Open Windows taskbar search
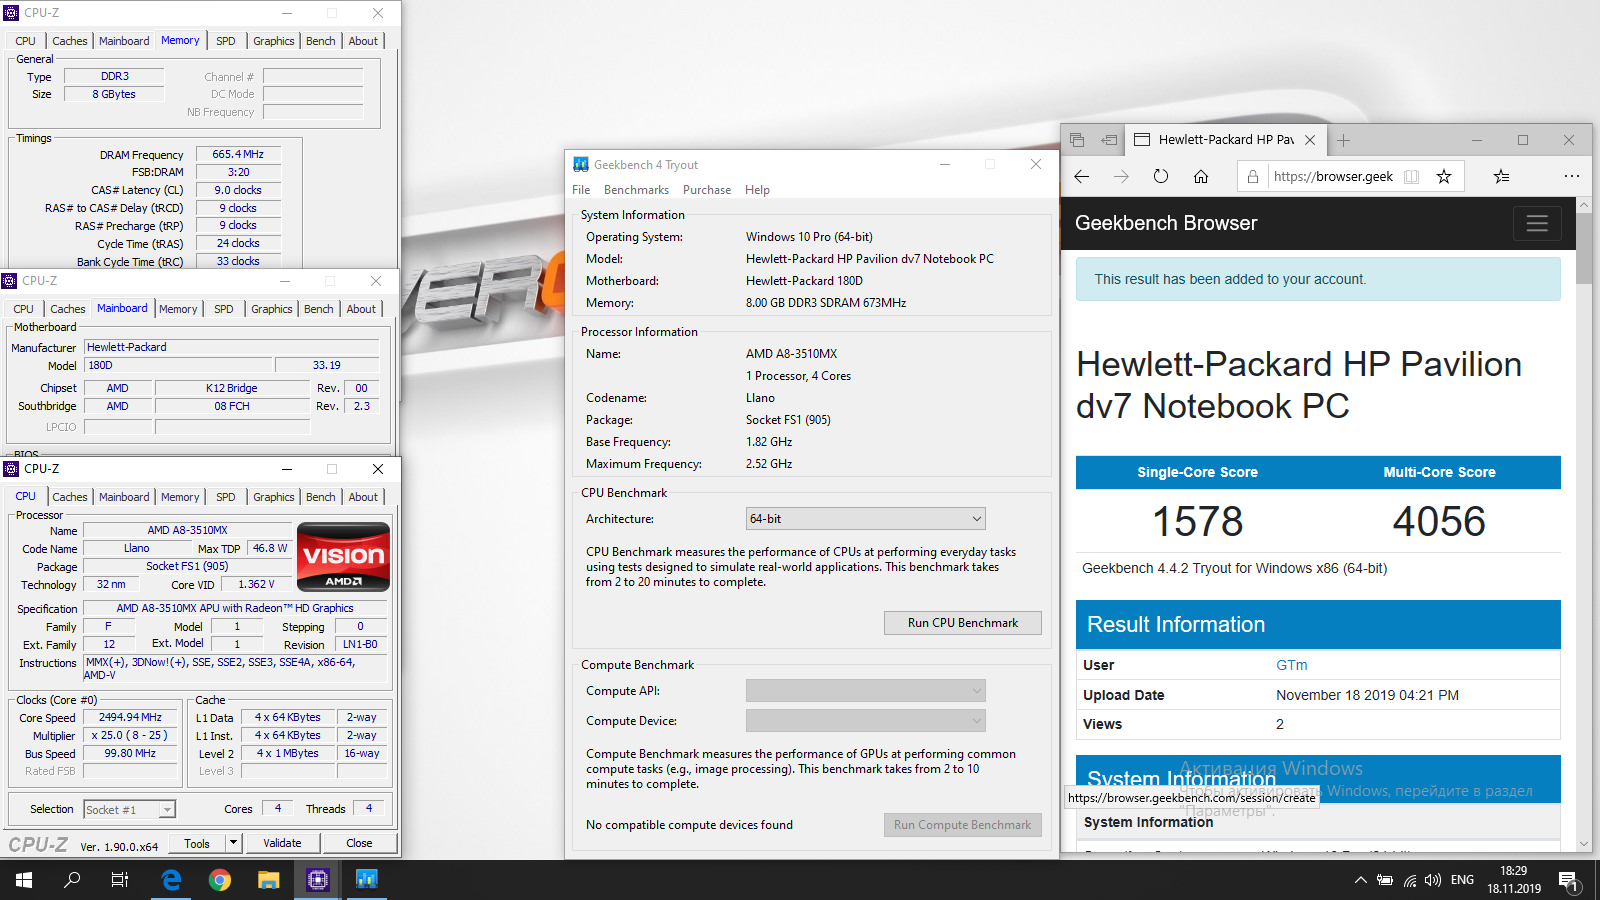 [x=72, y=880]
